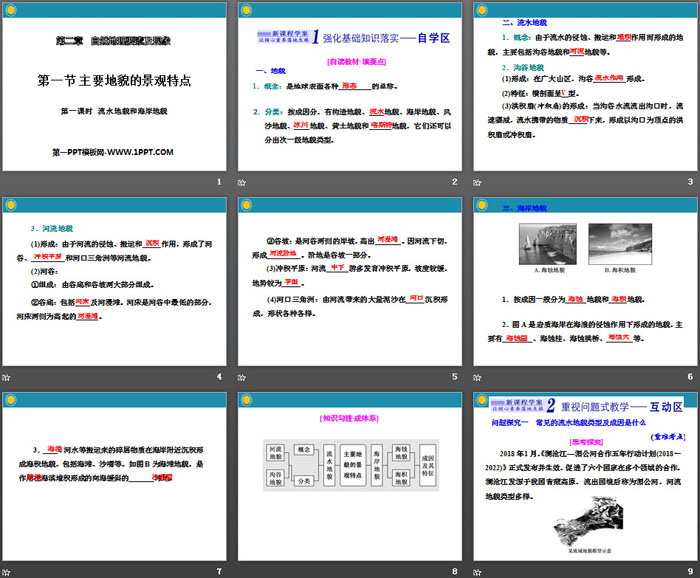Click the slide number 5 label
The width and height of the screenshot is (700, 578).
point(454,376)
